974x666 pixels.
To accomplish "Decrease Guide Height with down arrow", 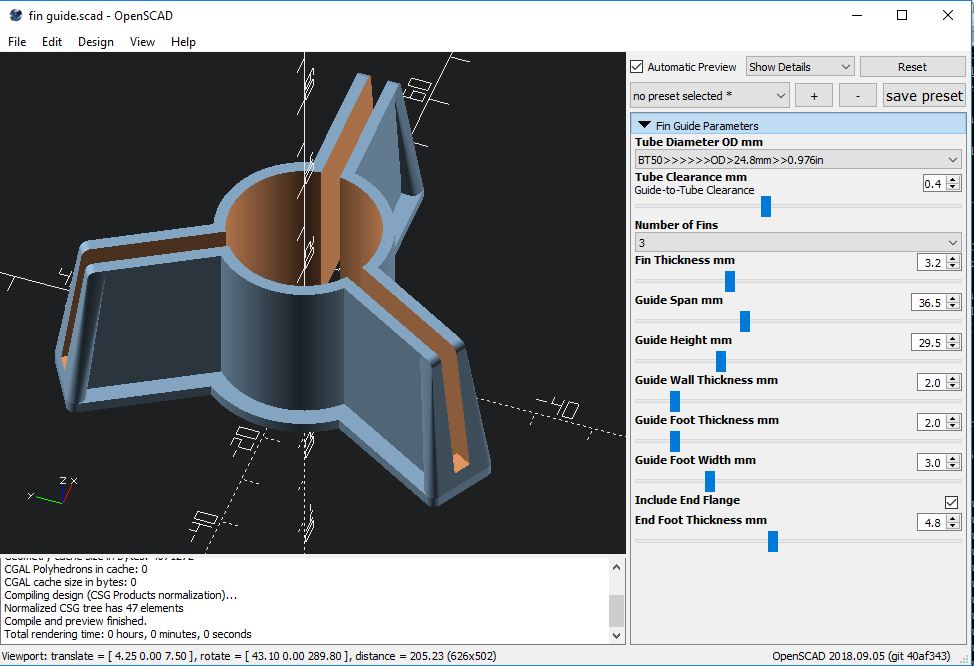I will click(x=954, y=346).
